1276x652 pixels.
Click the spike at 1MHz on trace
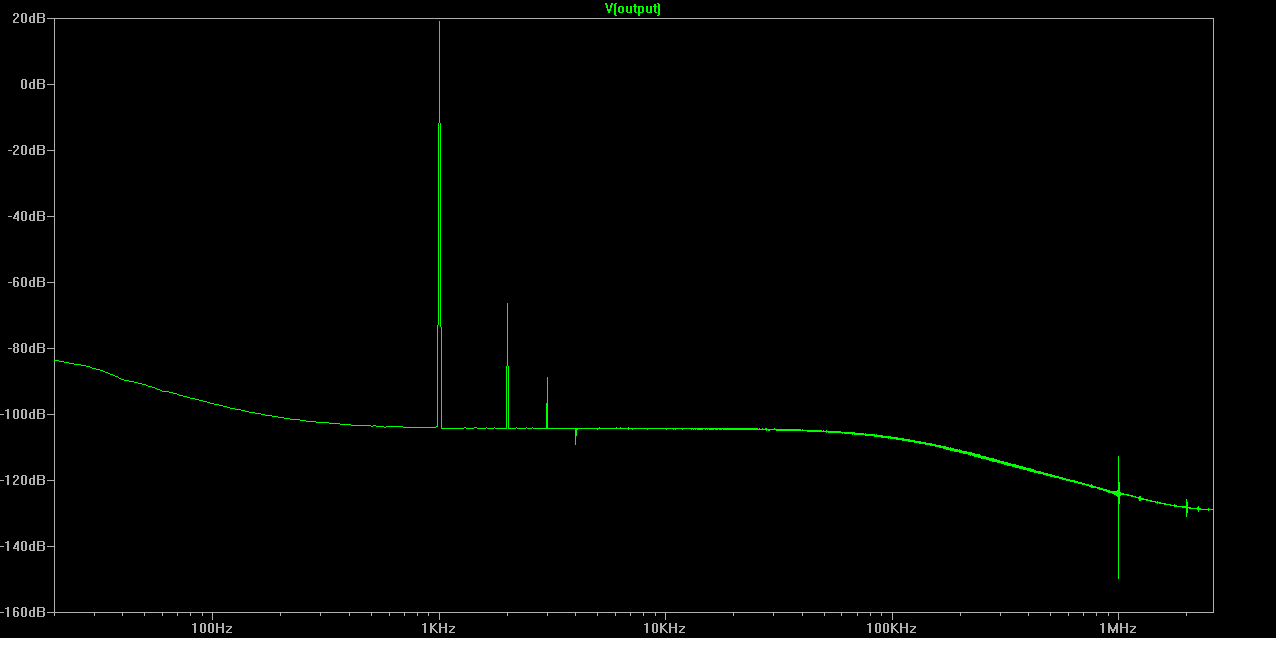1118,517
